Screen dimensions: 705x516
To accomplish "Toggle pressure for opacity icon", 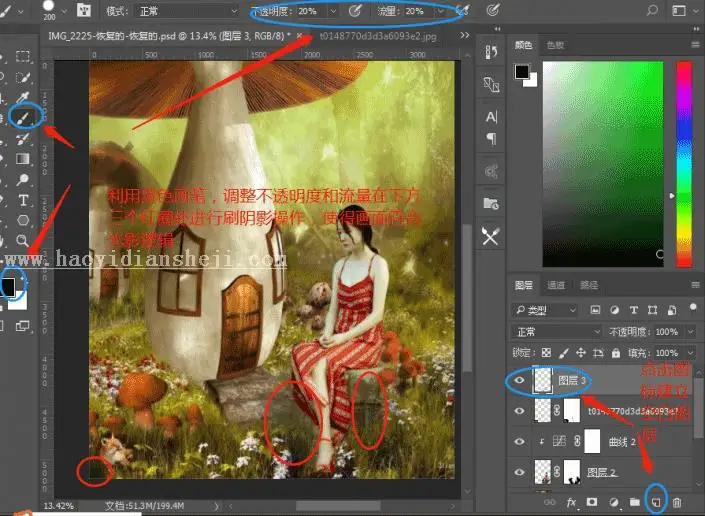I will pos(355,11).
